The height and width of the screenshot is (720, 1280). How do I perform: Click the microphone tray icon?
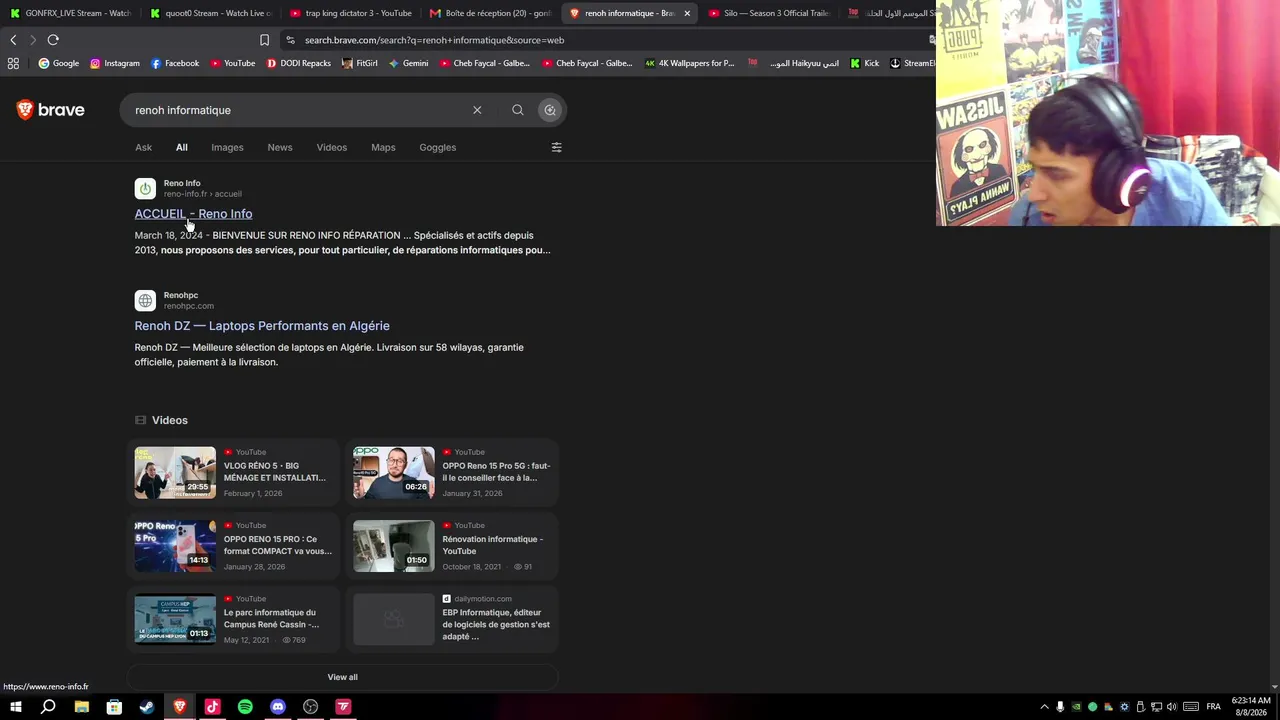tap(1060, 707)
